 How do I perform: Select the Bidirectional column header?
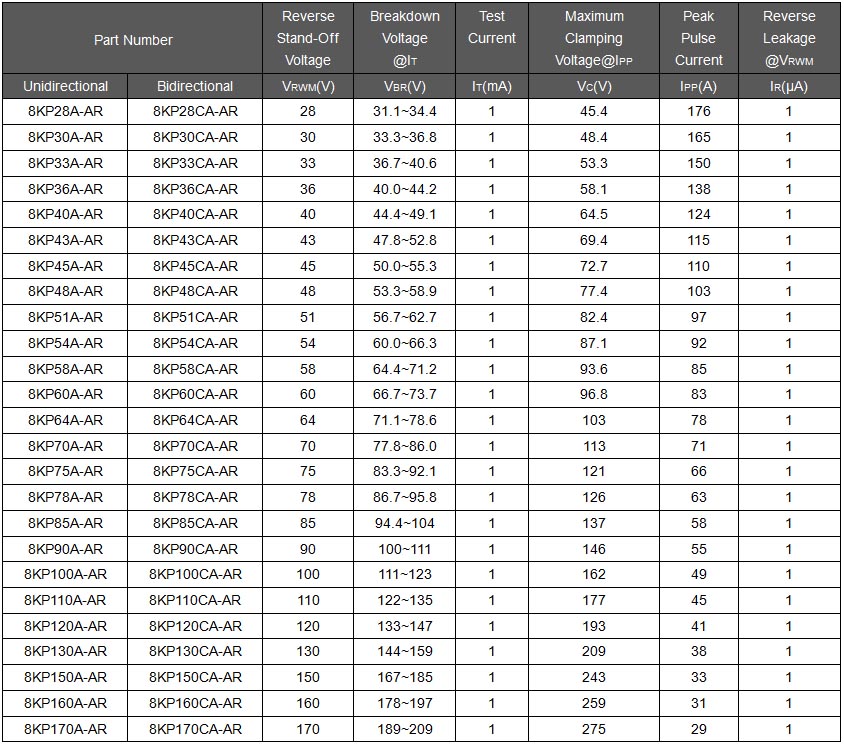pyautogui.click(x=195, y=86)
